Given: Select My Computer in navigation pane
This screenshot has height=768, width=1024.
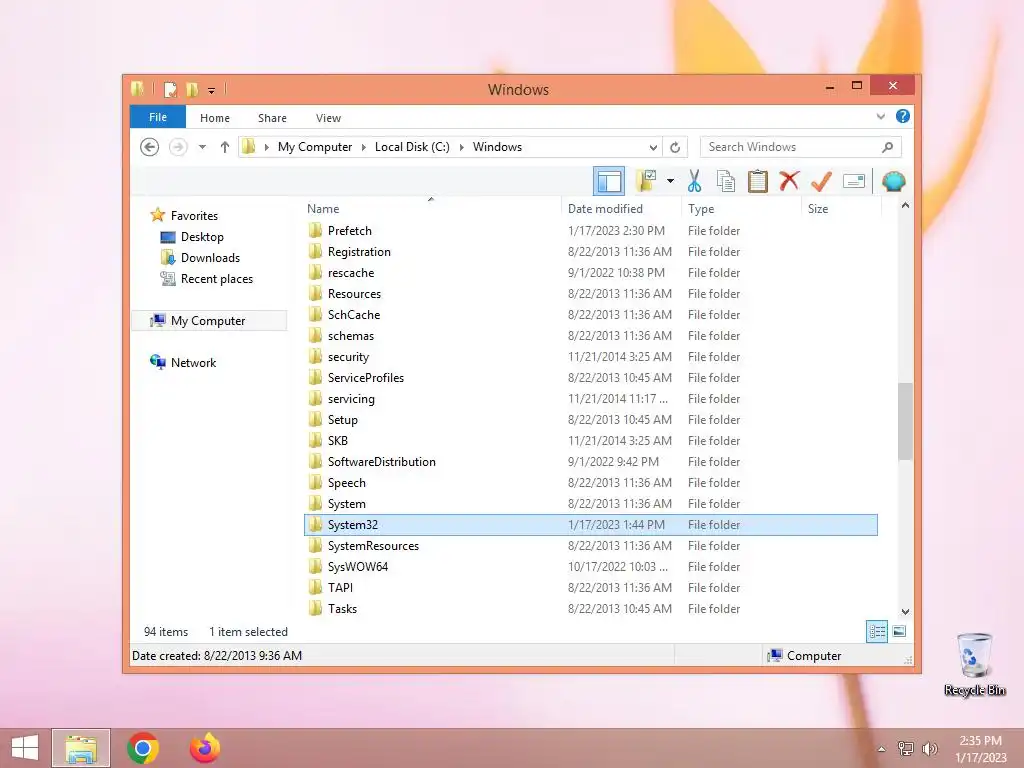Looking at the screenshot, I should [x=209, y=321].
